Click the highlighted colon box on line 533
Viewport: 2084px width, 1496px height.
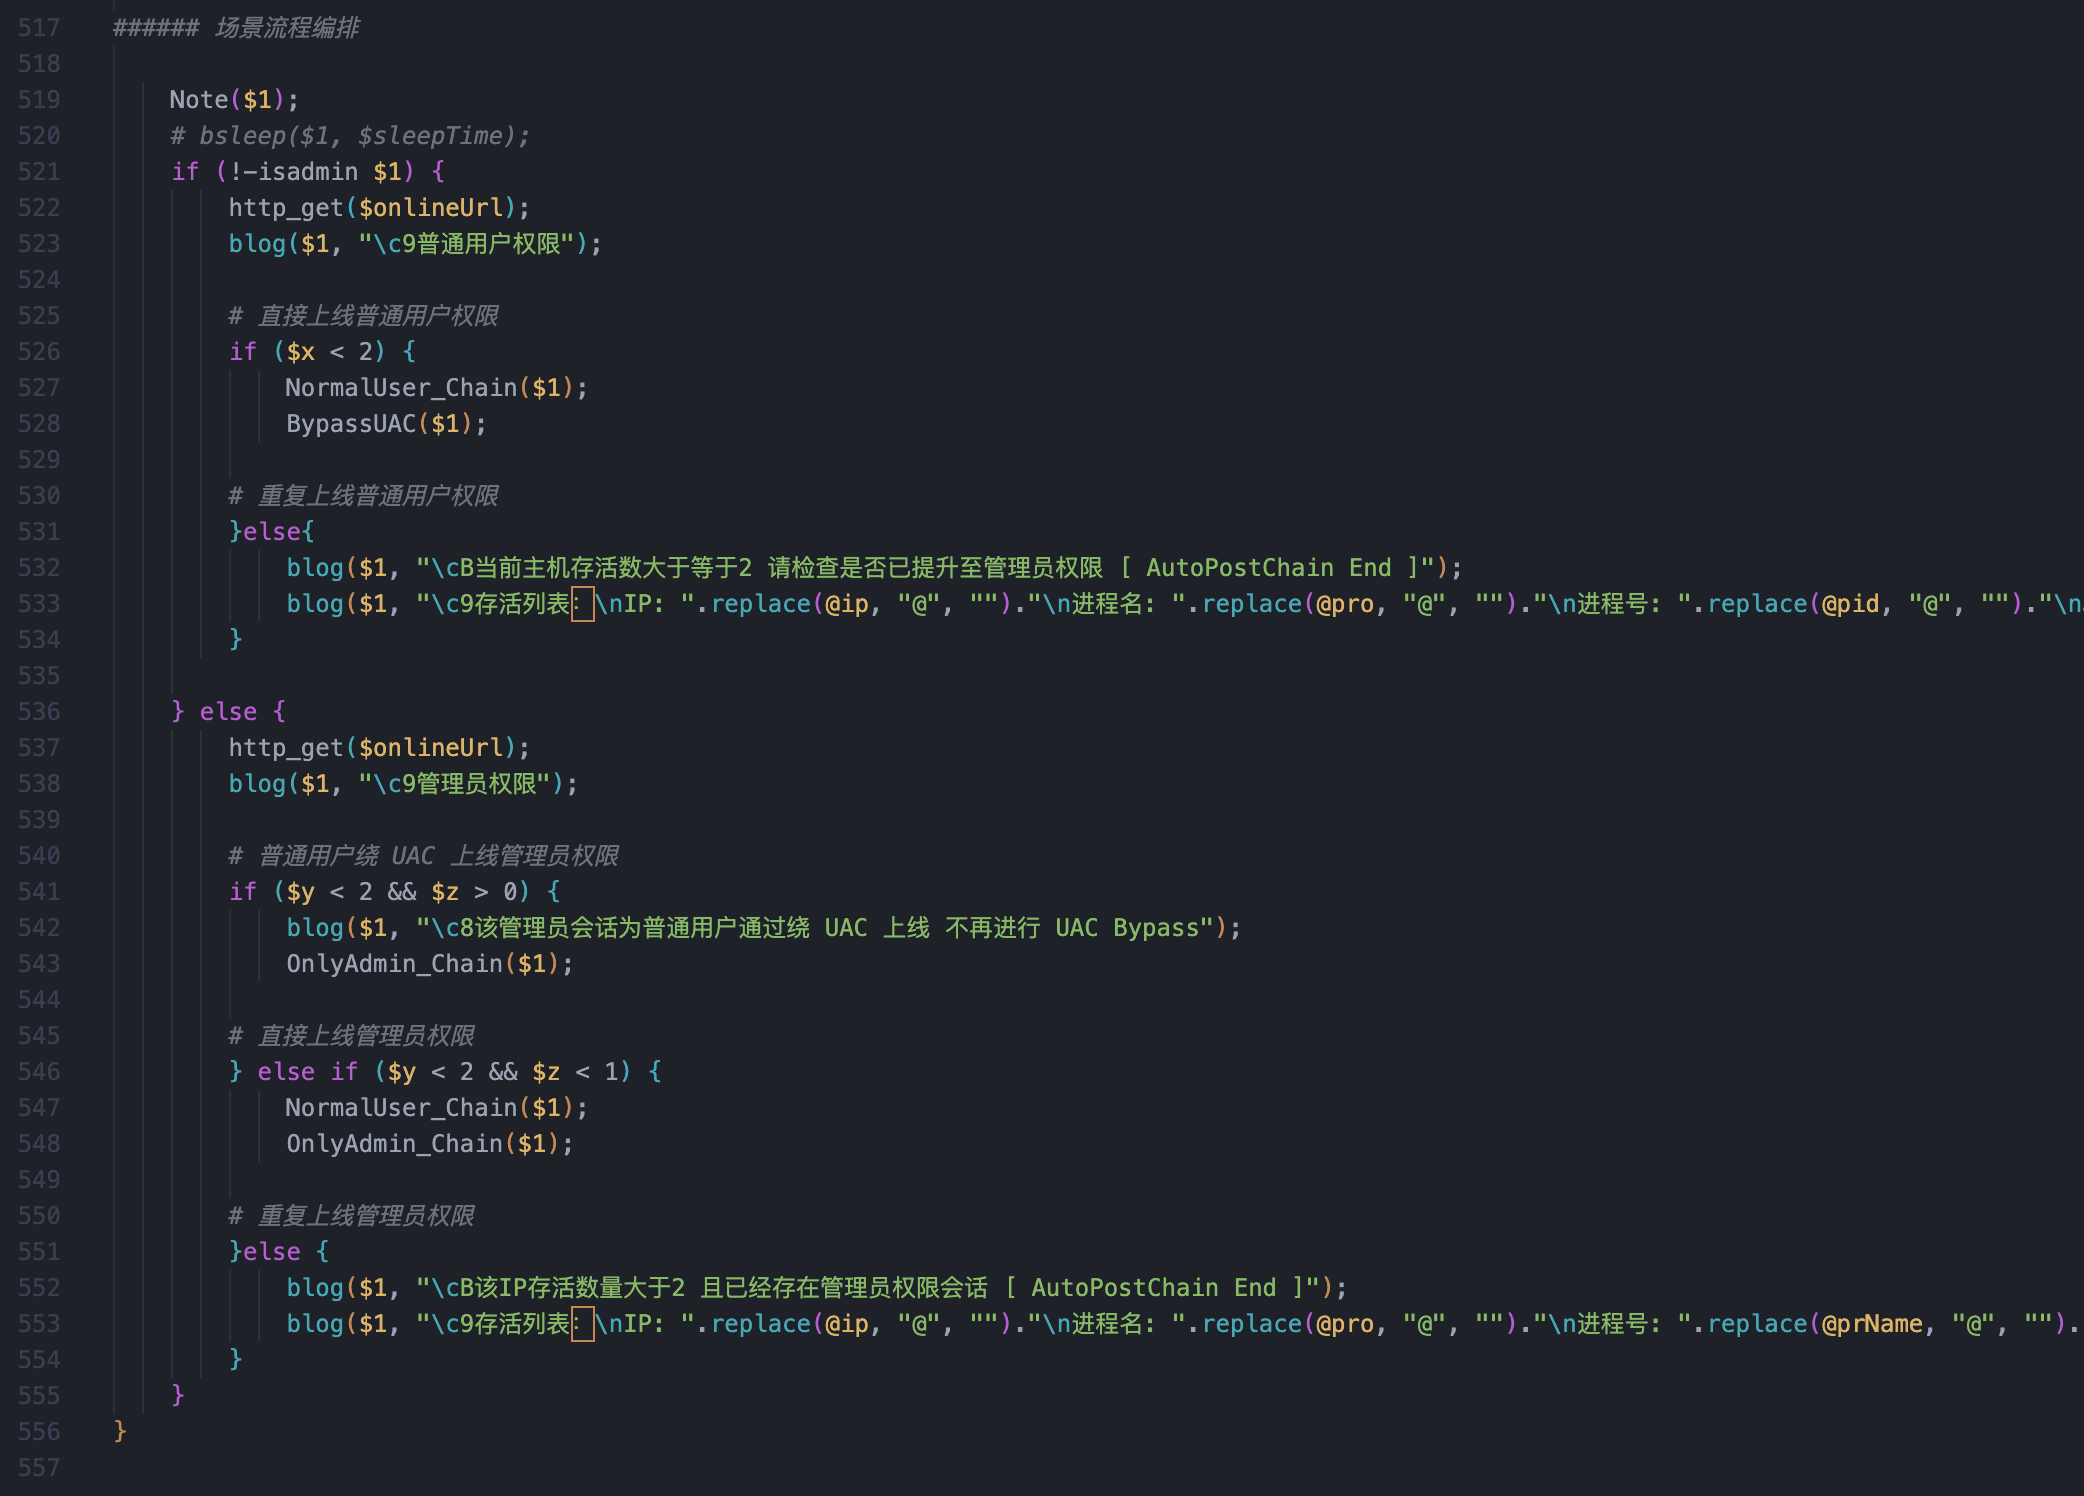(x=582, y=604)
